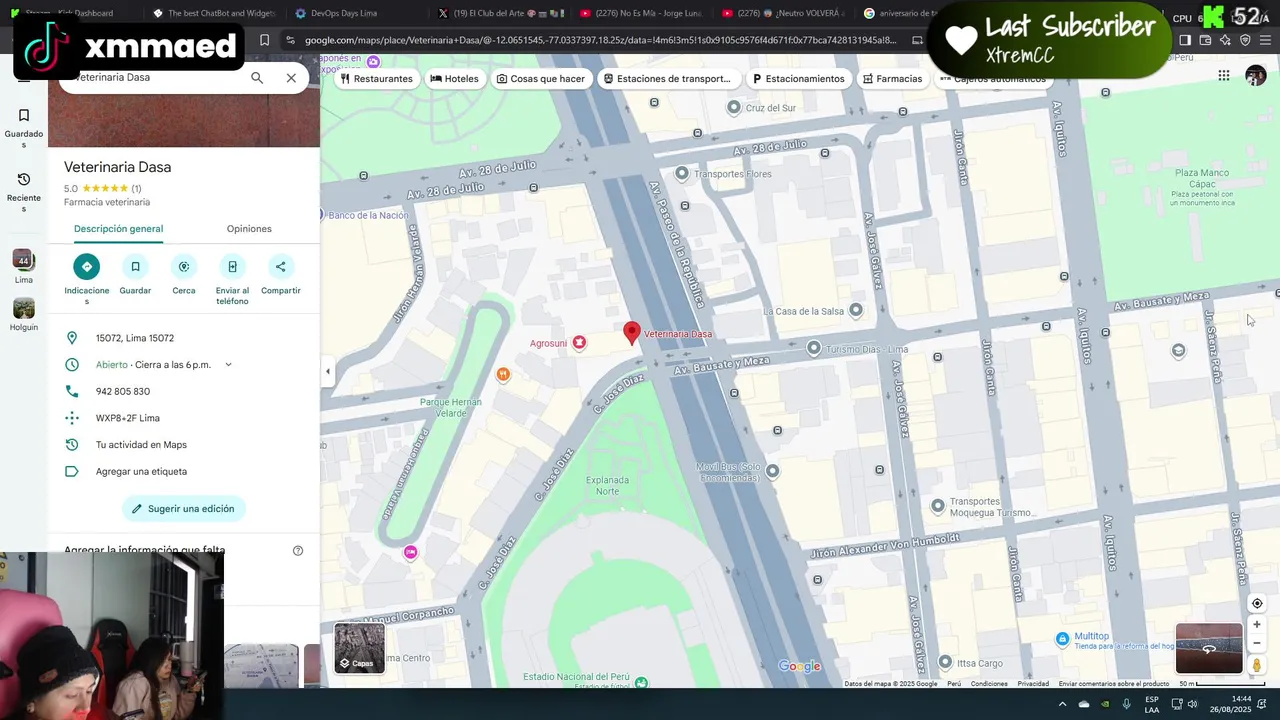Select the Estaciones de transporte chip
Screen dimensions: 1280x720
tap(667, 79)
